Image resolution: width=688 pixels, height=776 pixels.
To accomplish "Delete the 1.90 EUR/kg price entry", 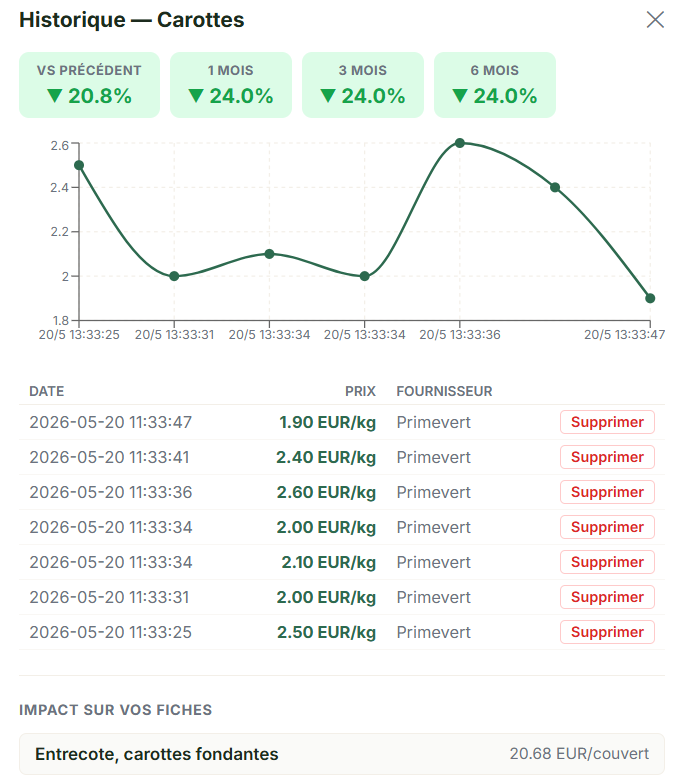I will [x=607, y=422].
